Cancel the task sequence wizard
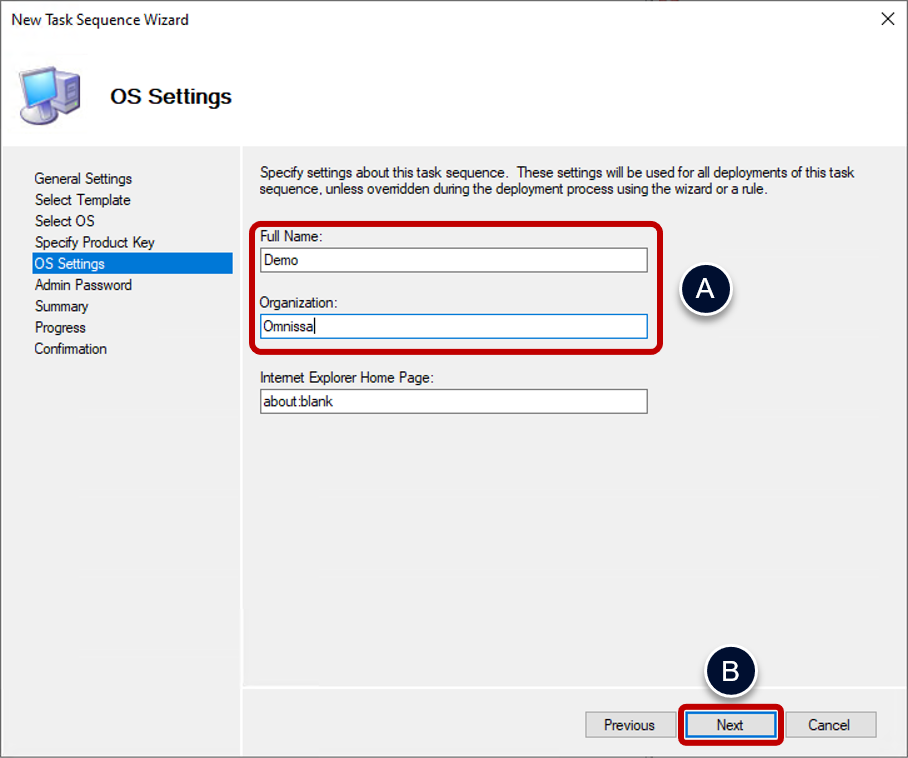This screenshot has width=908, height=758. pyautogui.click(x=829, y=725)
